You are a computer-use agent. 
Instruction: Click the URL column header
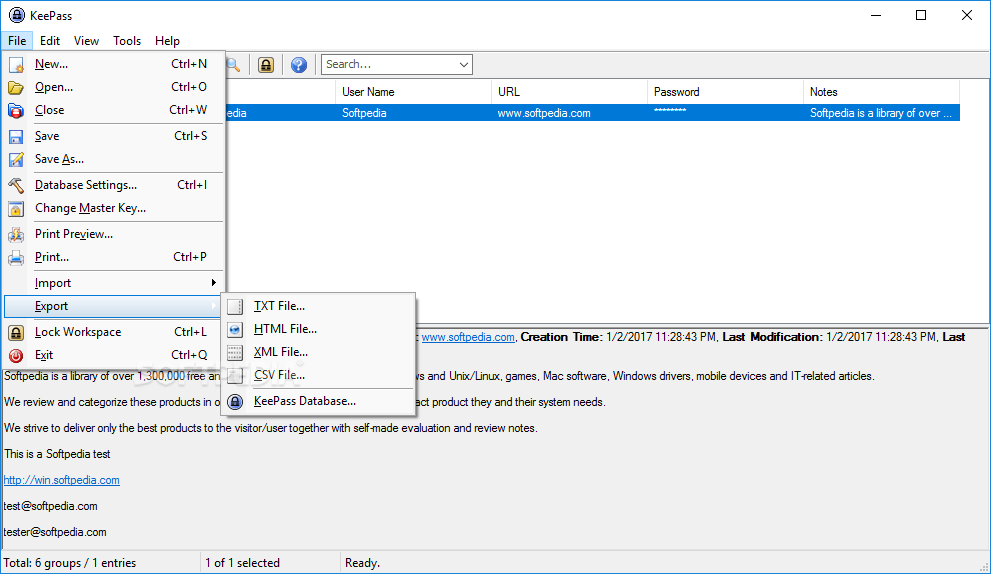coord(569,92)
